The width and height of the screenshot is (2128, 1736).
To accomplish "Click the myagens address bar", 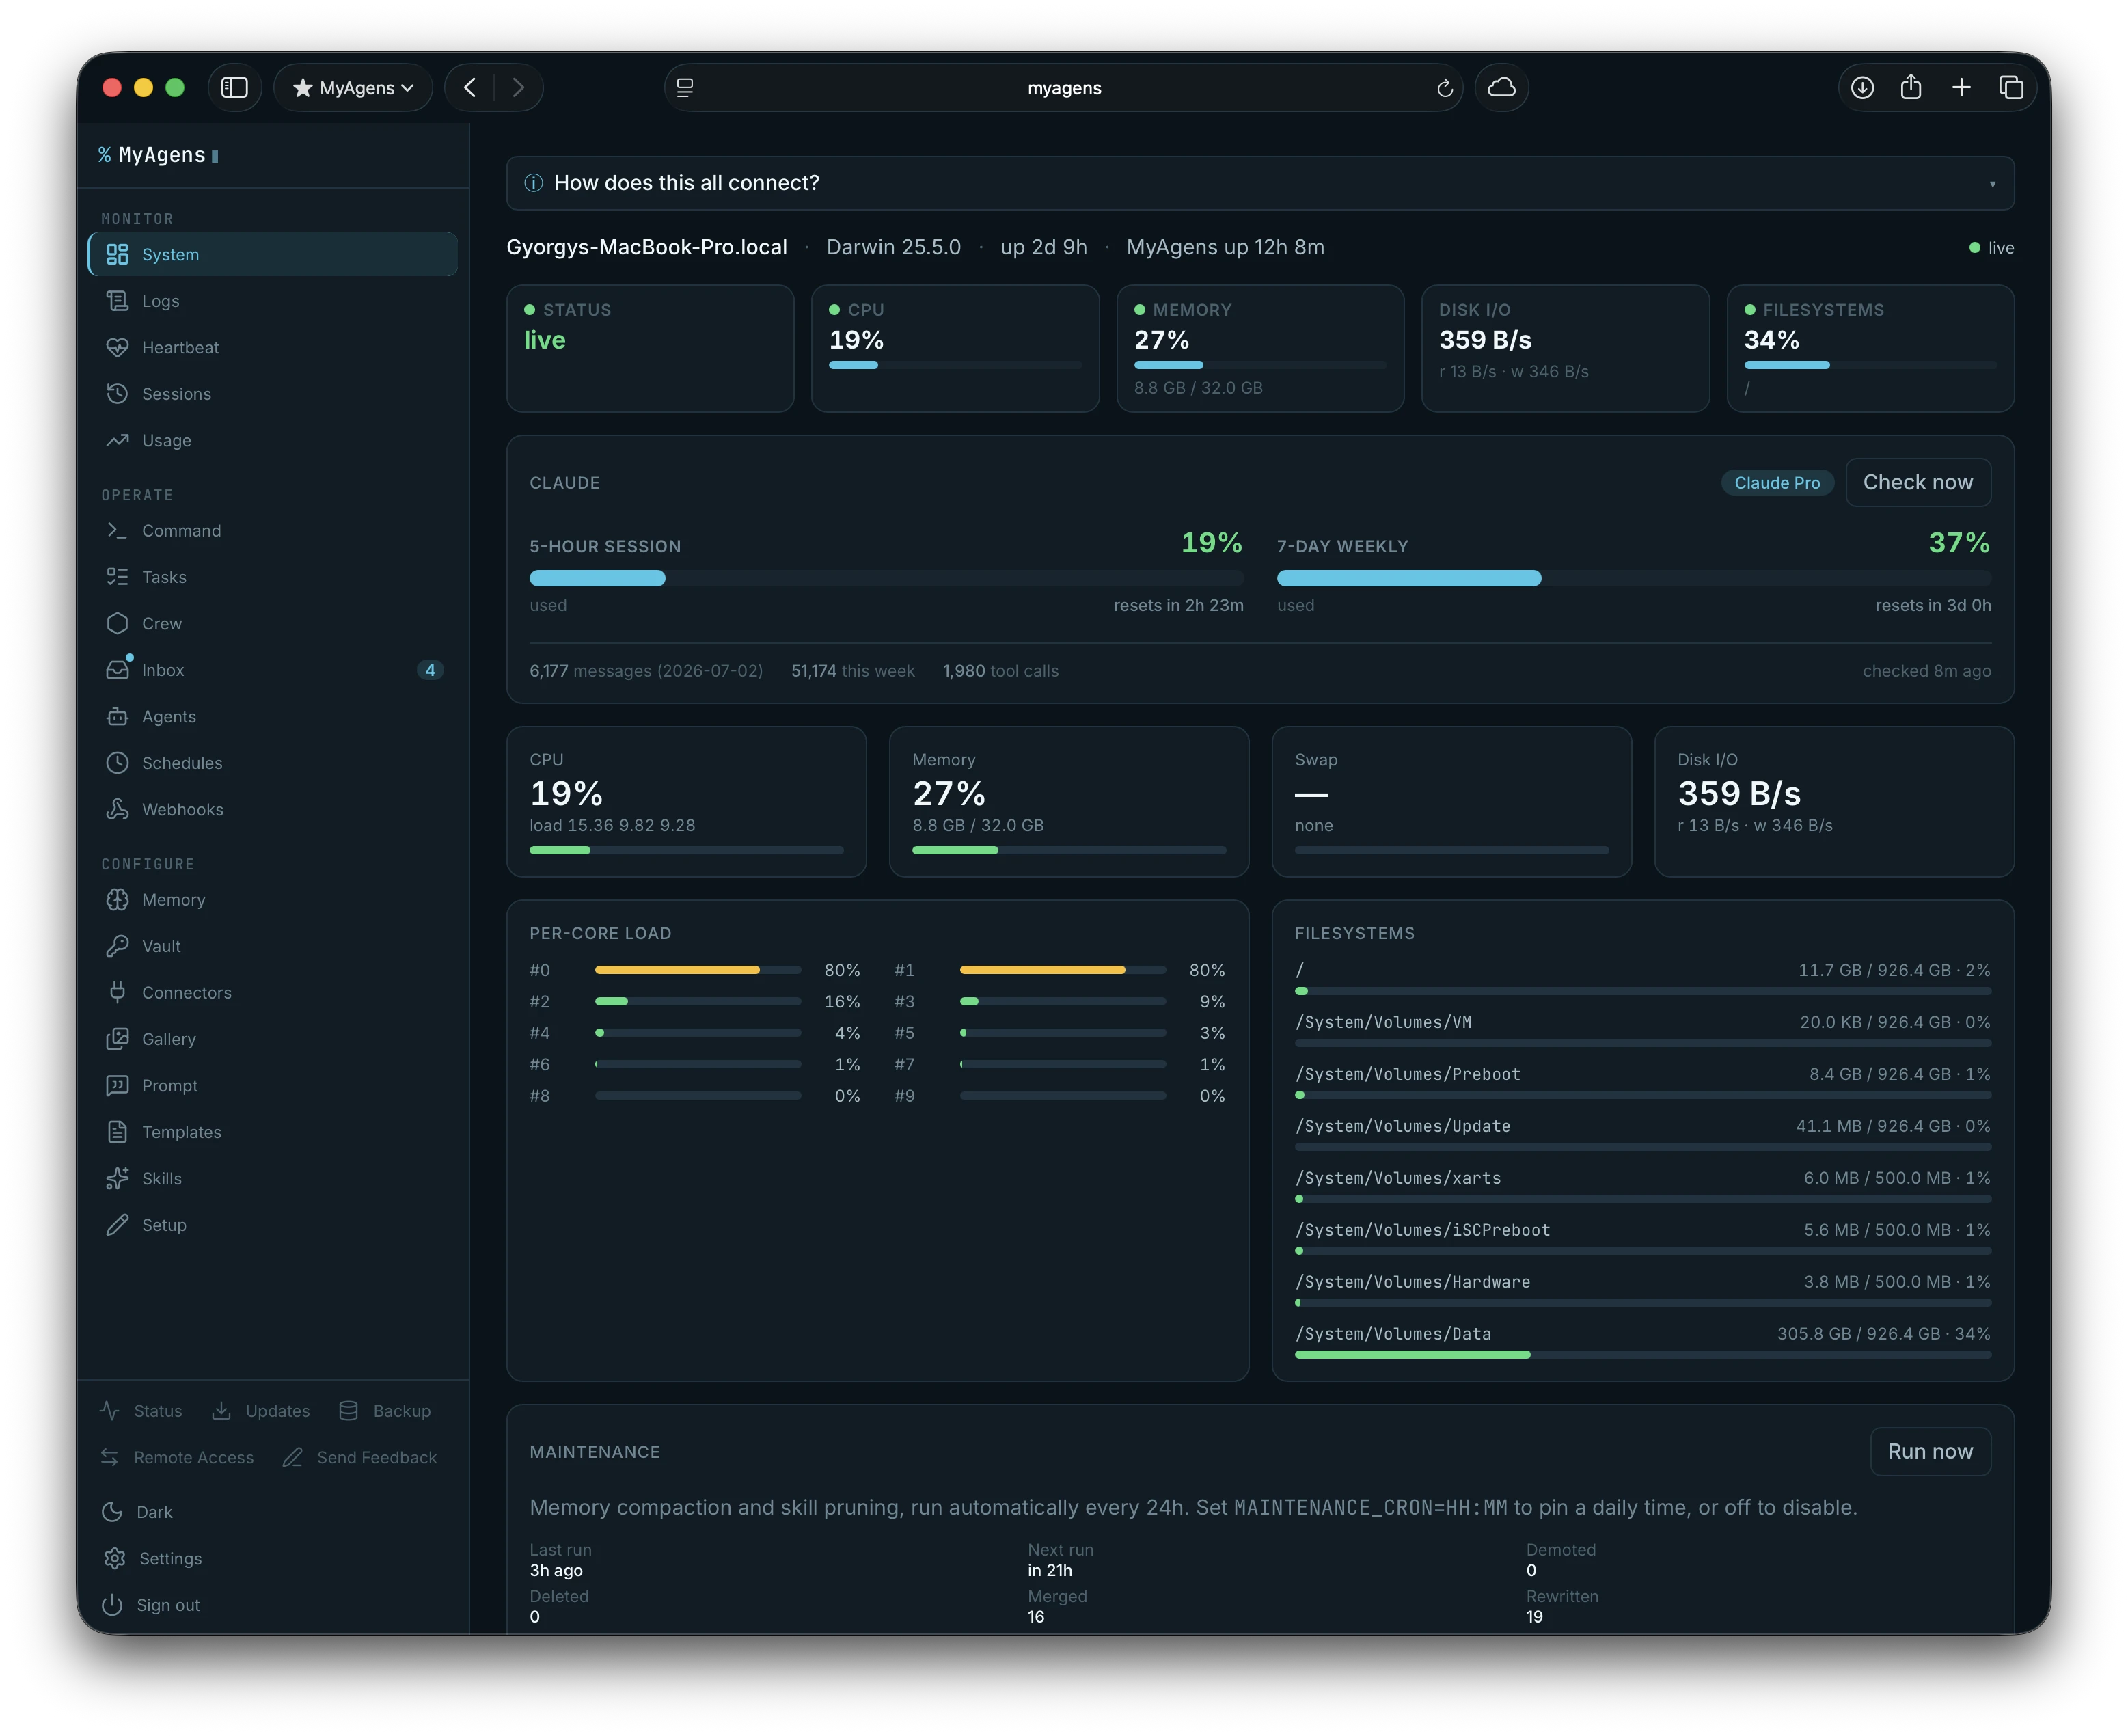I will point(1063,87).
